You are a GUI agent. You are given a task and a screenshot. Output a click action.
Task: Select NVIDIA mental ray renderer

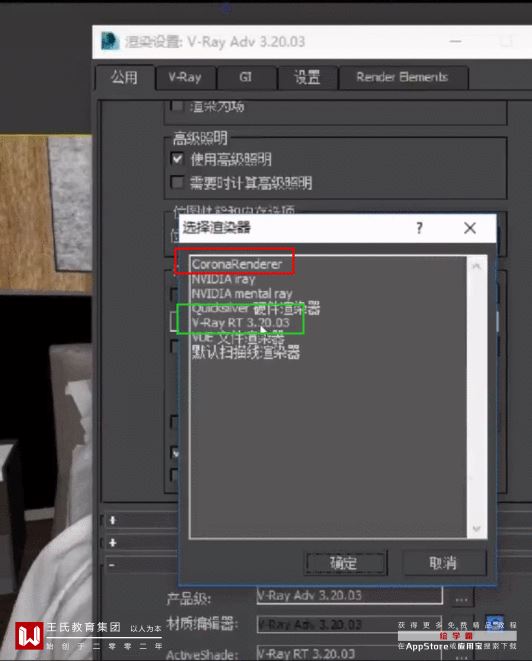[242, 294]
